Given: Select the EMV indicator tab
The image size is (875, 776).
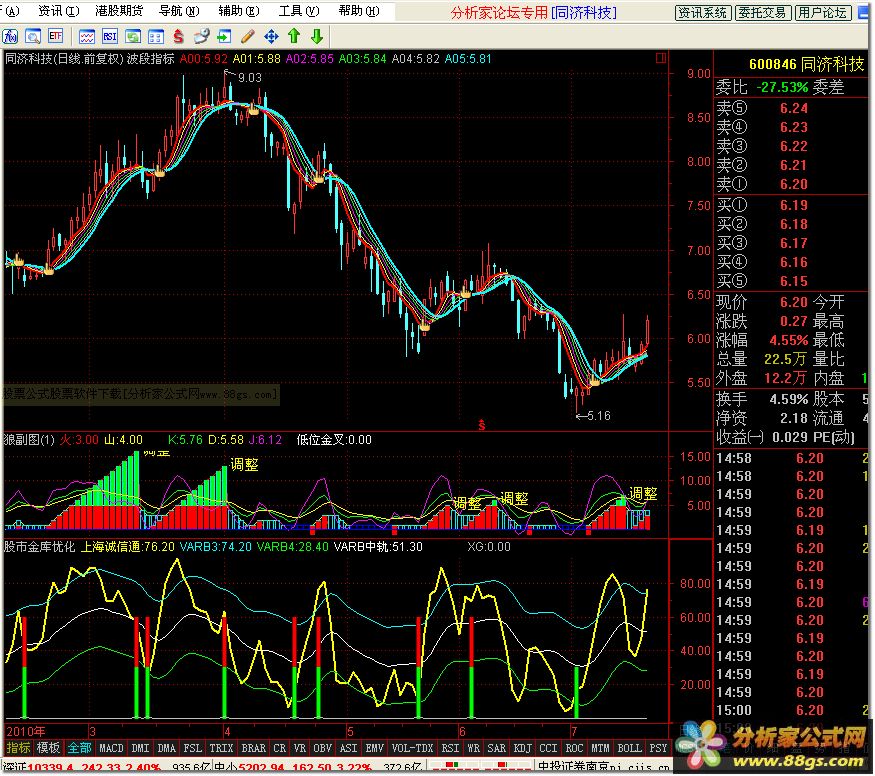Looking at the screenshot, I should (374, 748).
